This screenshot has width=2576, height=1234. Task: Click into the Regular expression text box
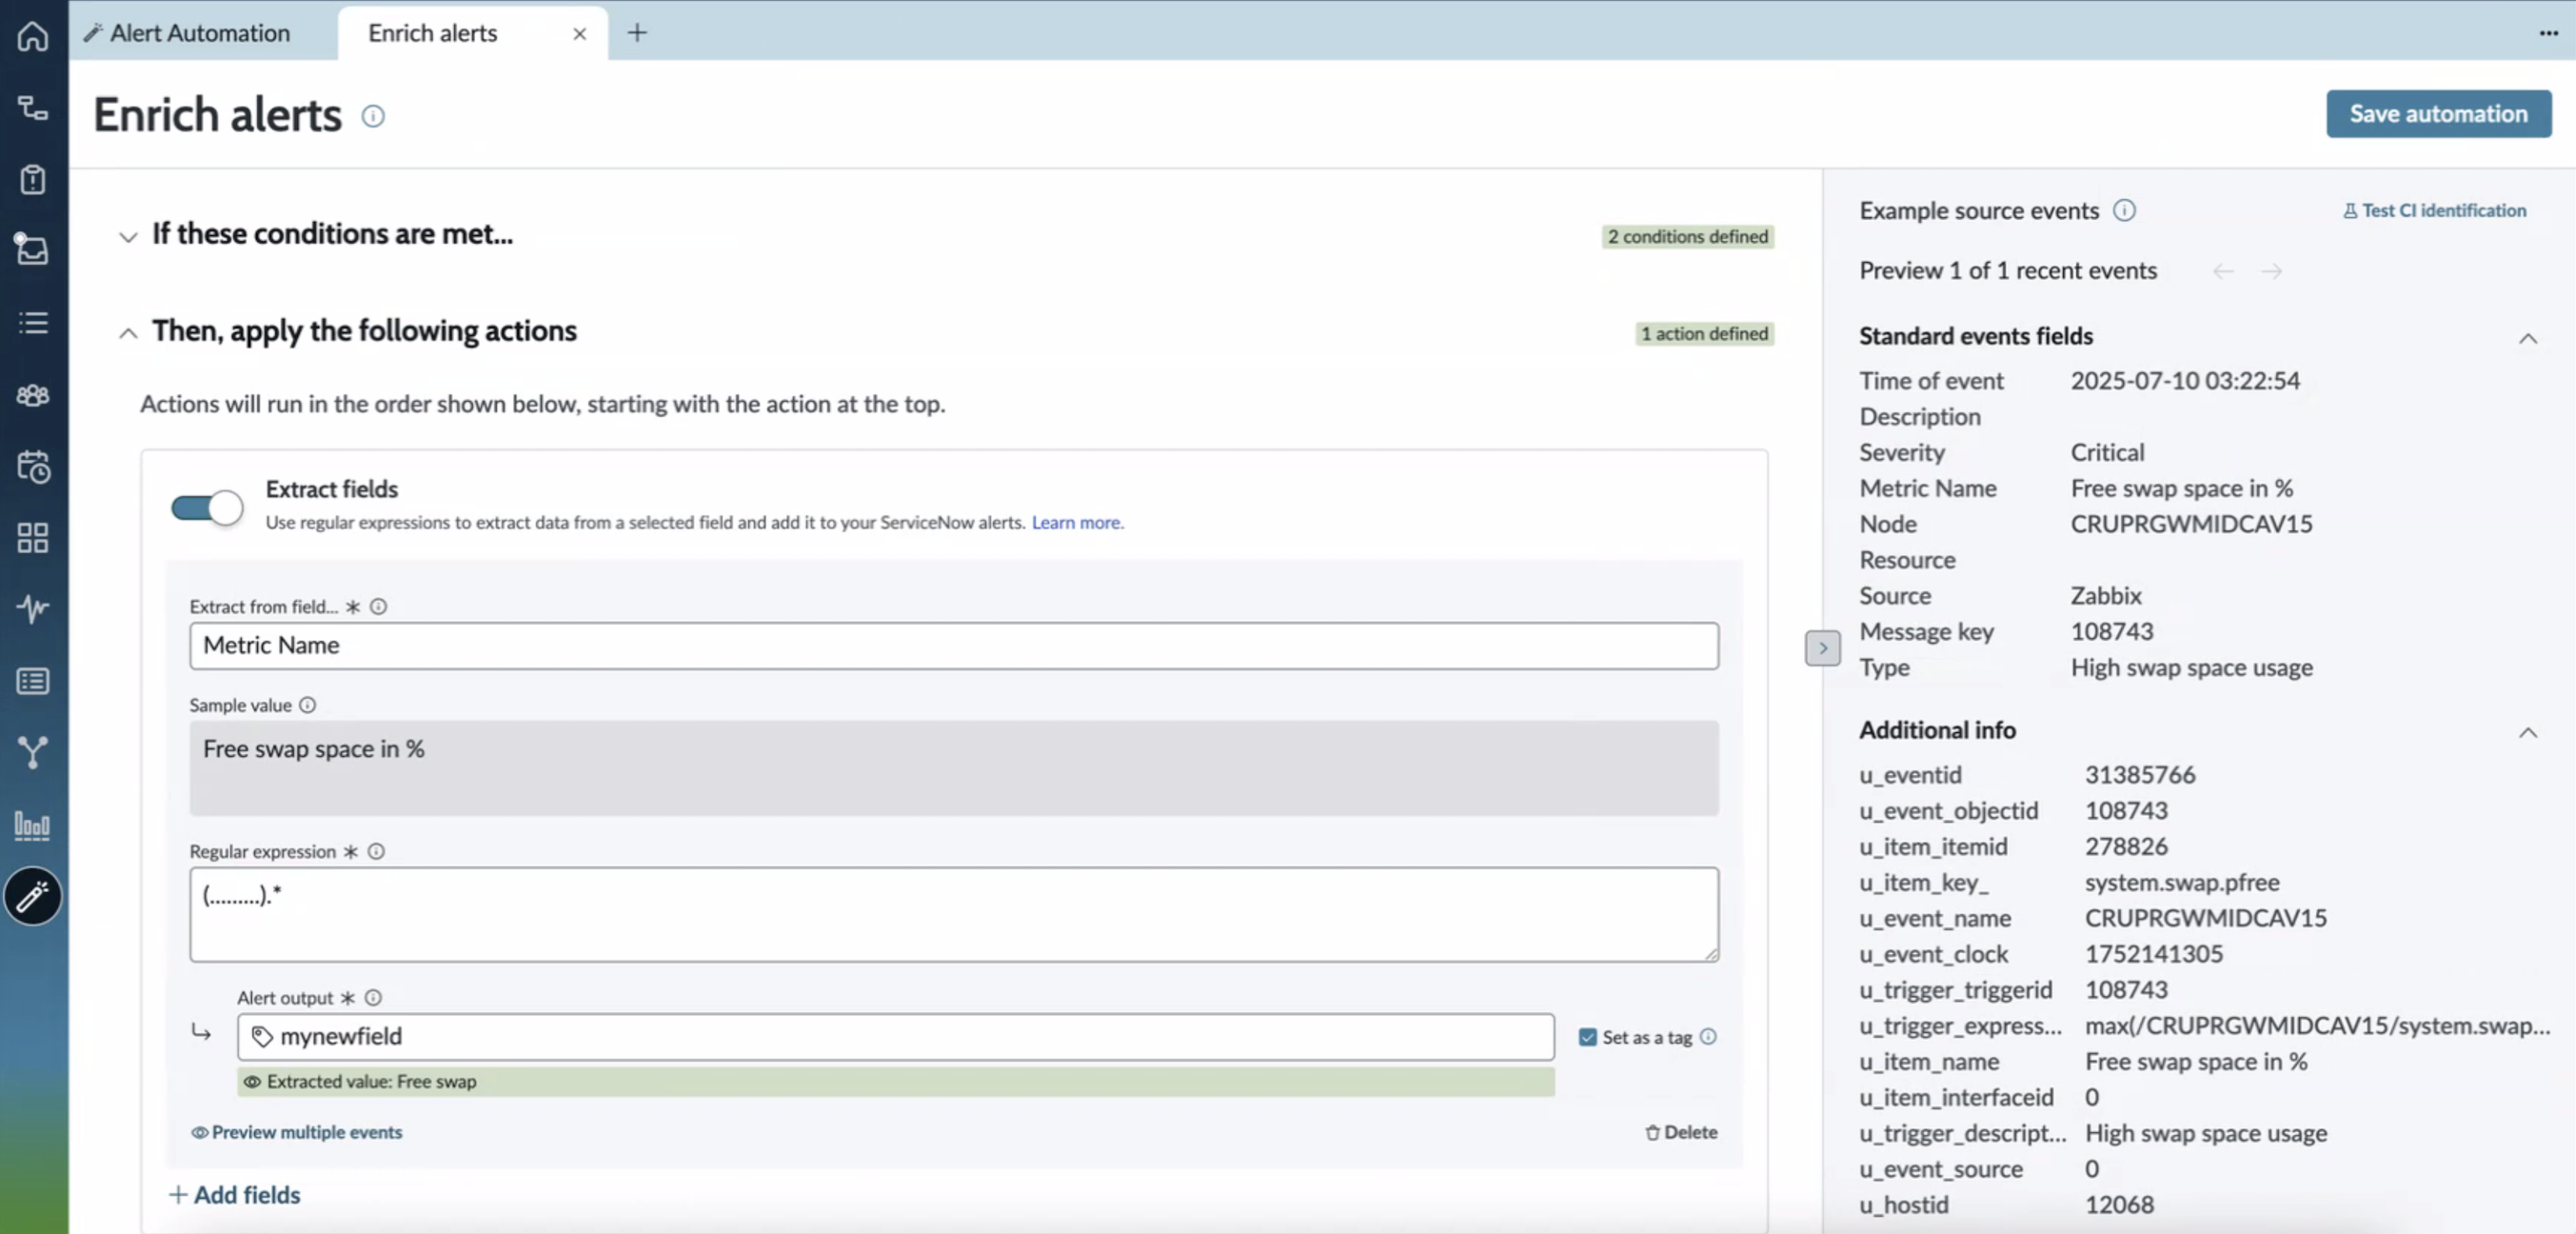tap(953, 915)
